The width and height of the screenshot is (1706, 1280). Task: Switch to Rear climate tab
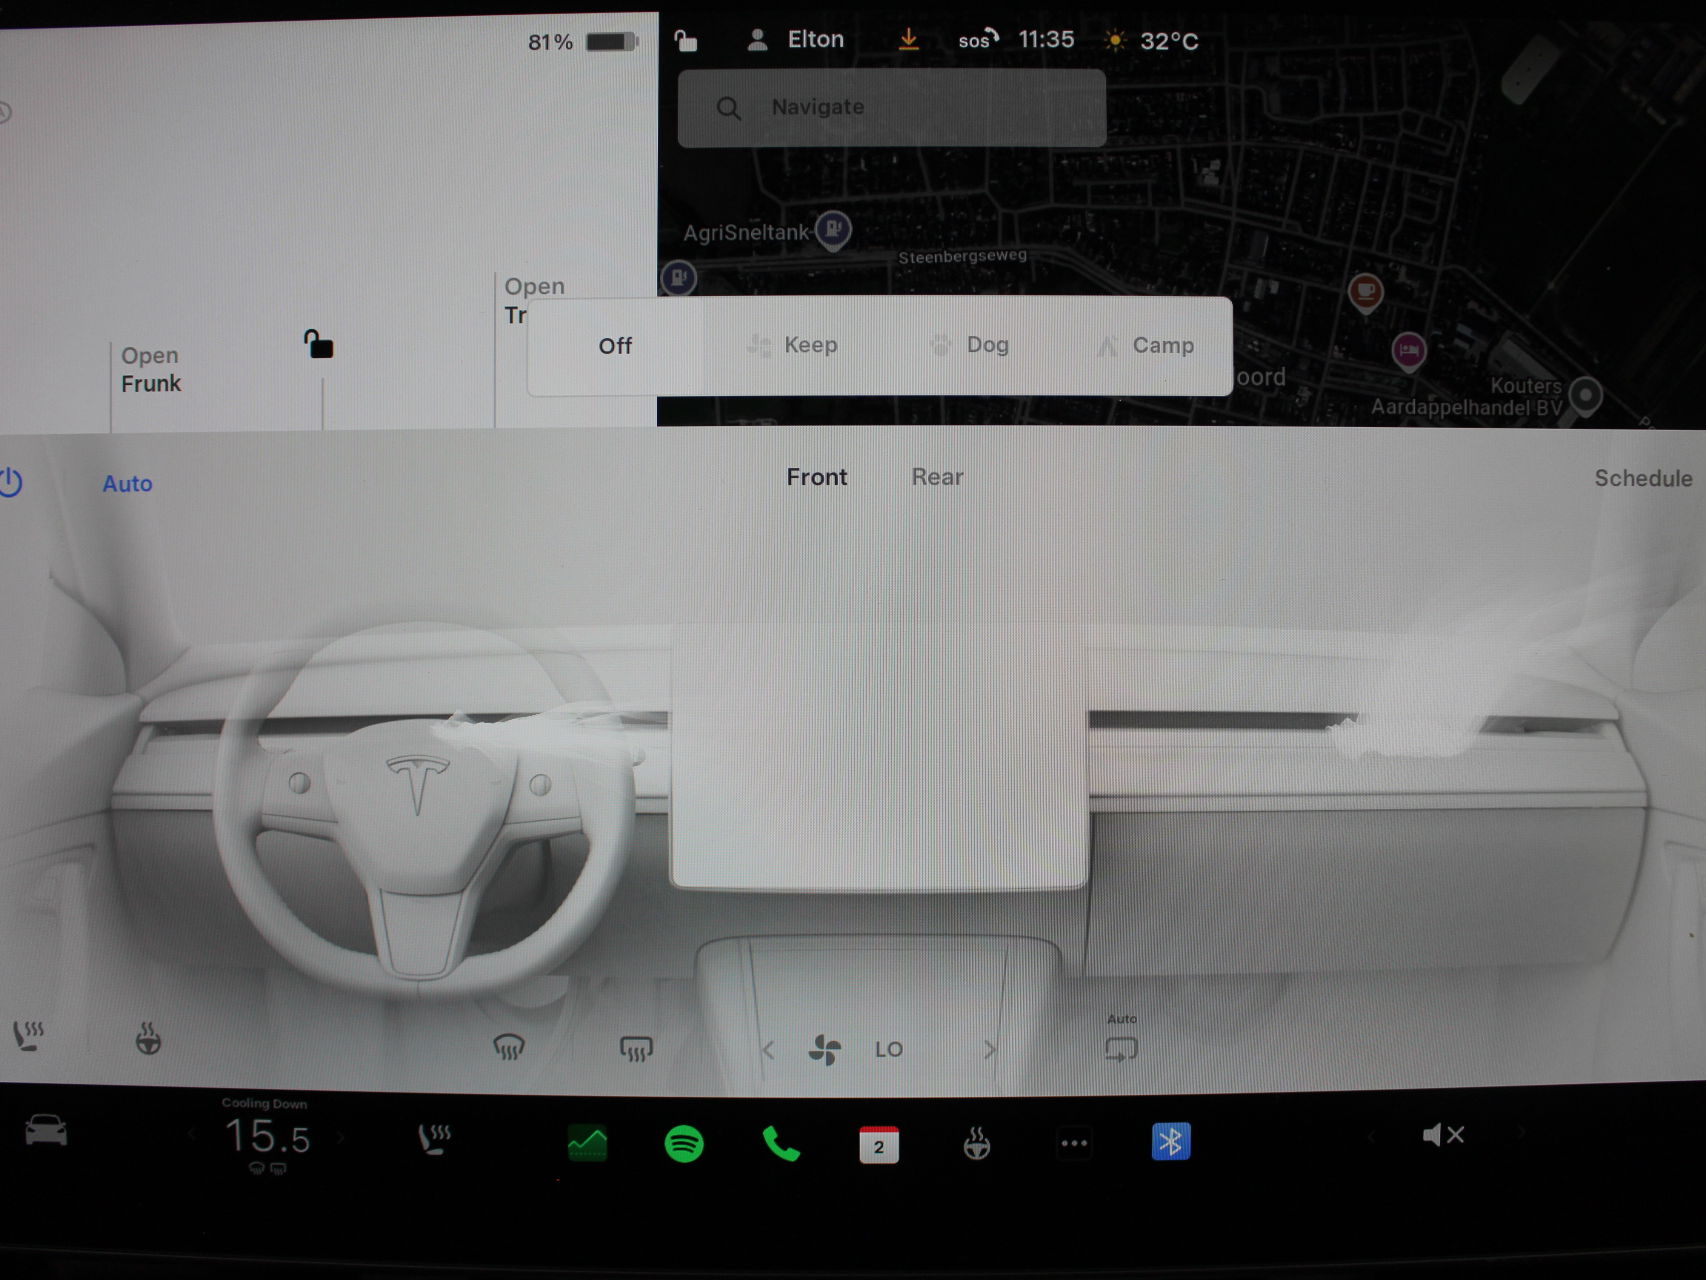pos(937,477)
